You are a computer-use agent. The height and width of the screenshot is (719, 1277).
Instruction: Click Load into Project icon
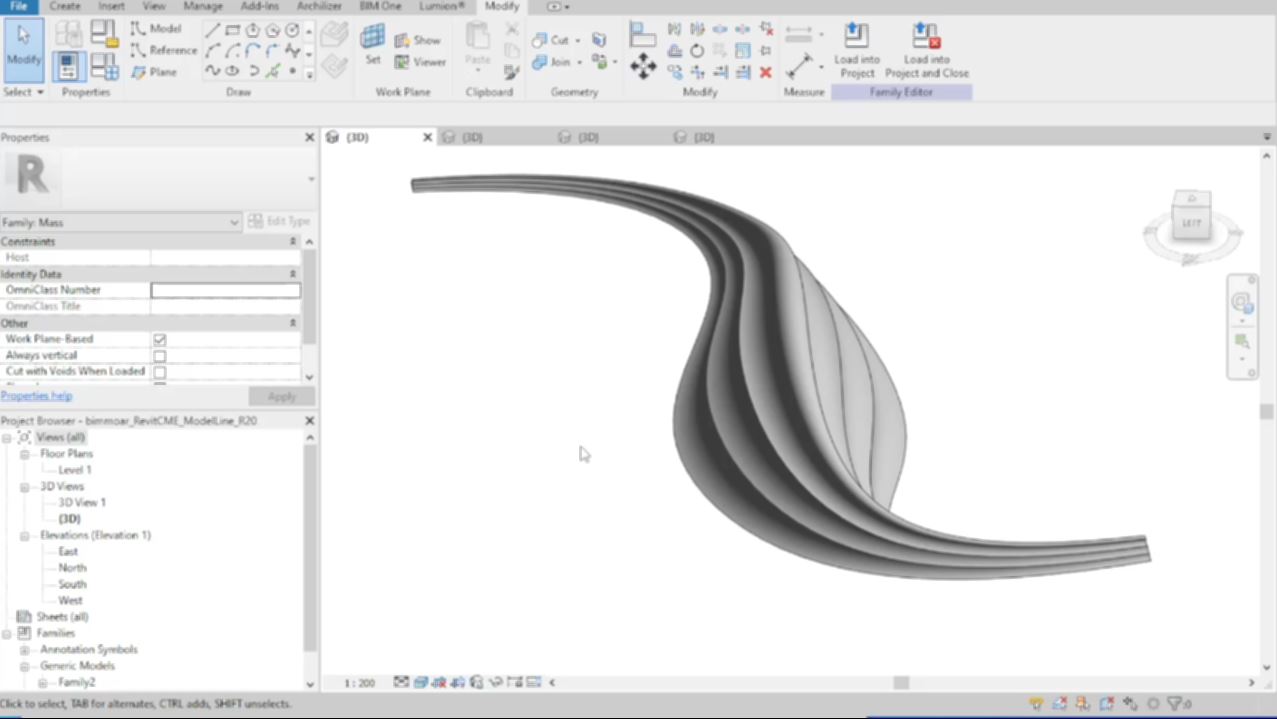click(x=856, y=49)
